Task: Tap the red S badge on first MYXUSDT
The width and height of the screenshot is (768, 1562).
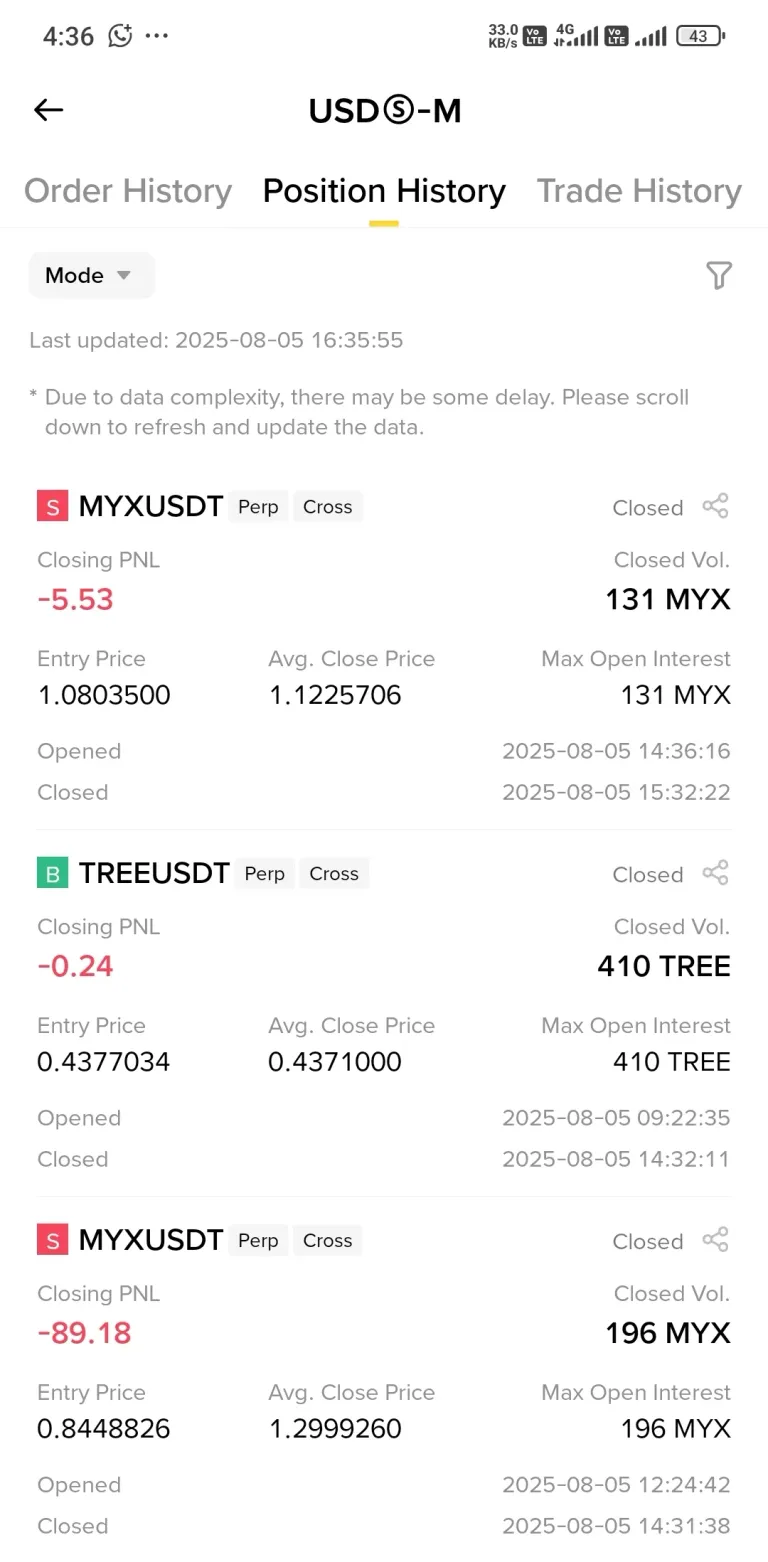Action: (52, 507)
